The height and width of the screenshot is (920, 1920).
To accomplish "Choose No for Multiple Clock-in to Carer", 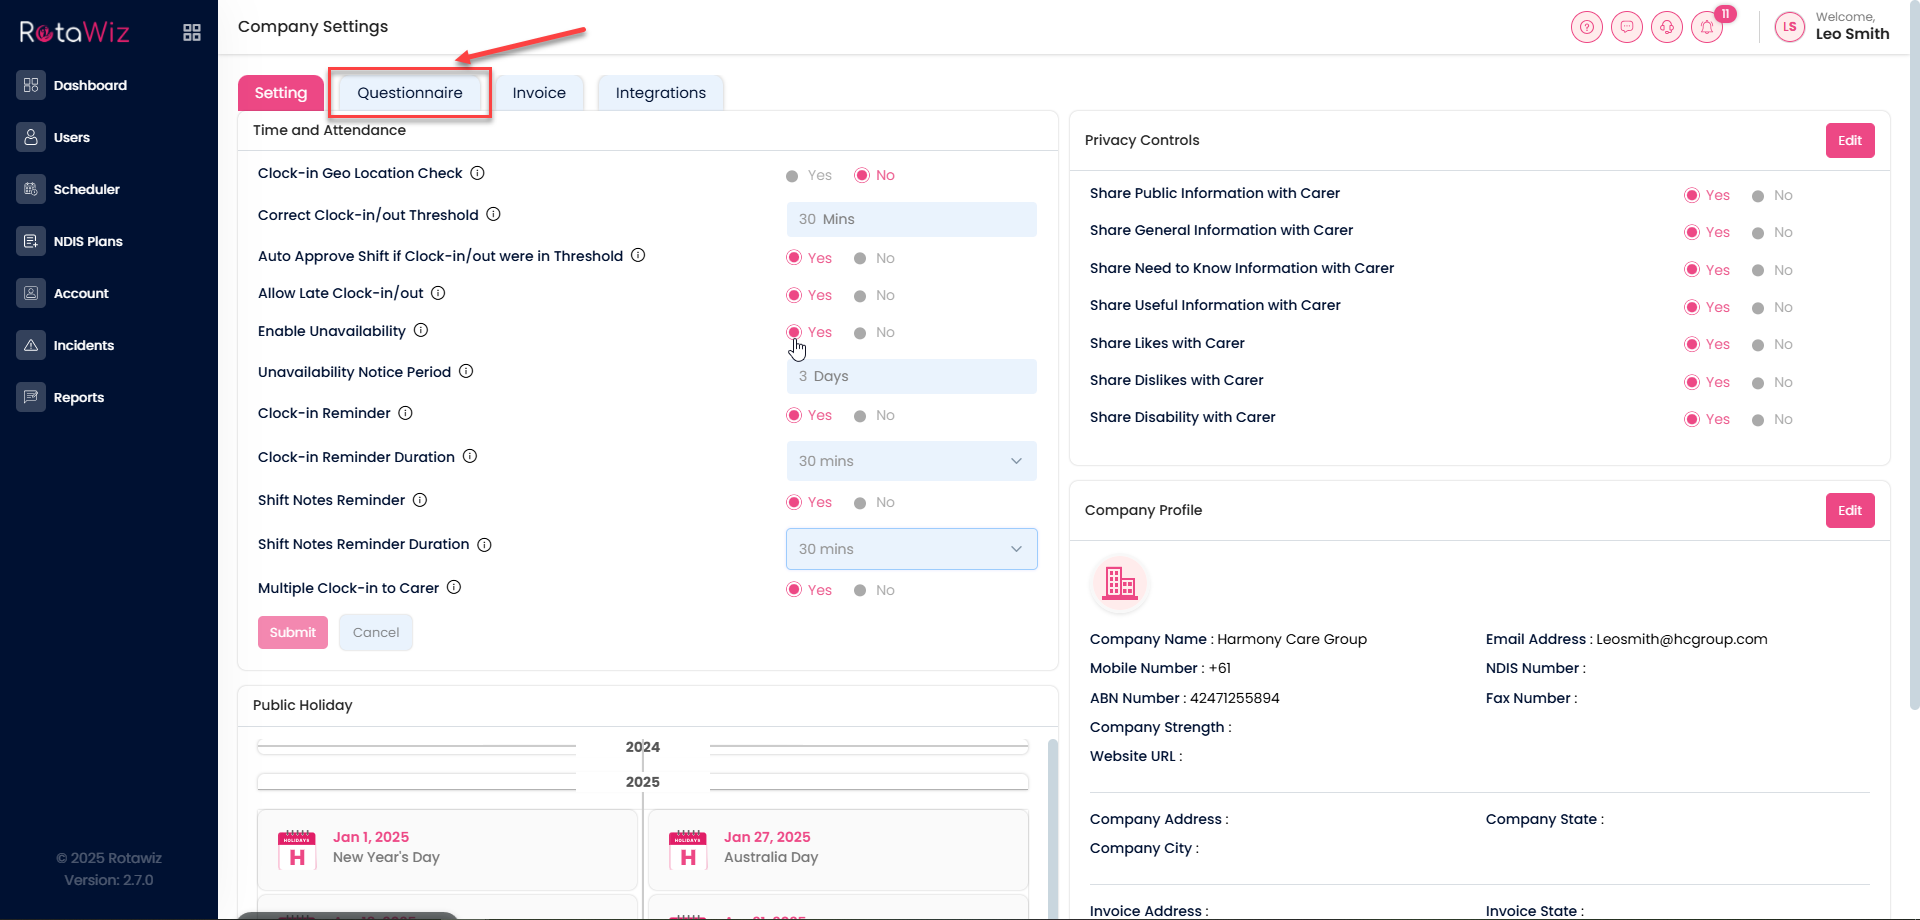I will click(x=860, y=591).
